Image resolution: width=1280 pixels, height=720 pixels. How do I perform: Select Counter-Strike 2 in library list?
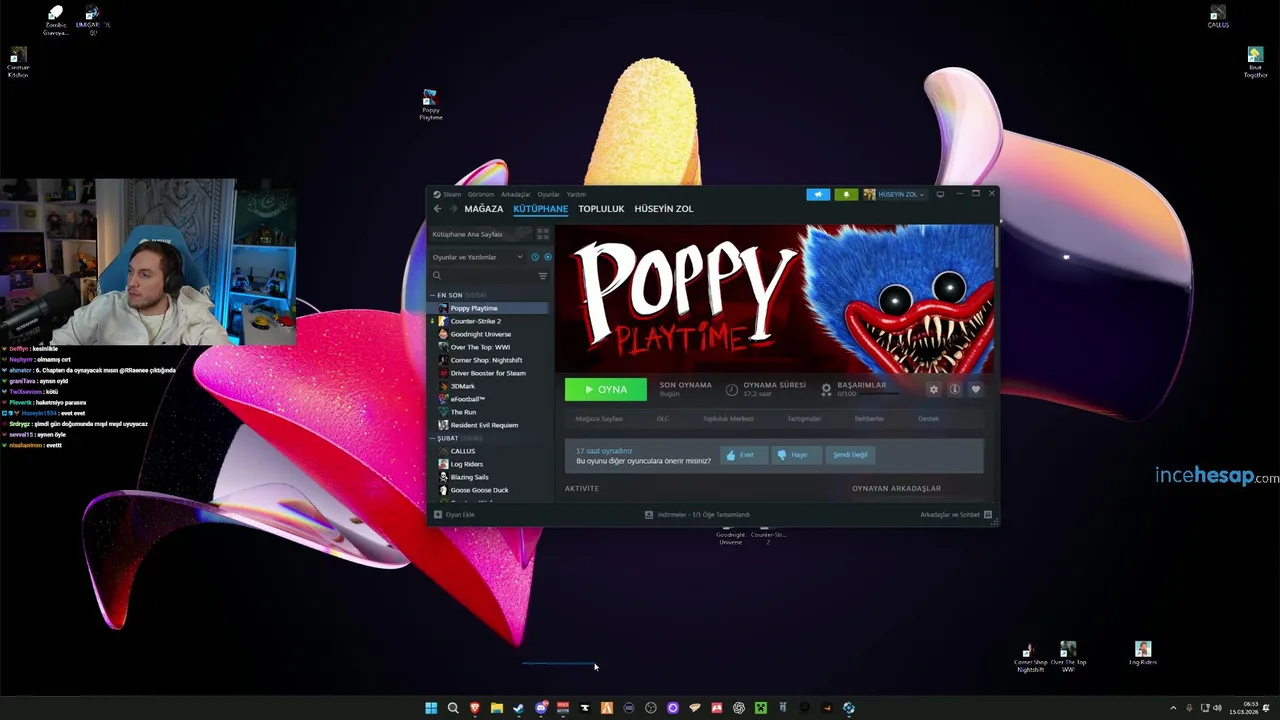pyautogui.click(x=489, y=321)
